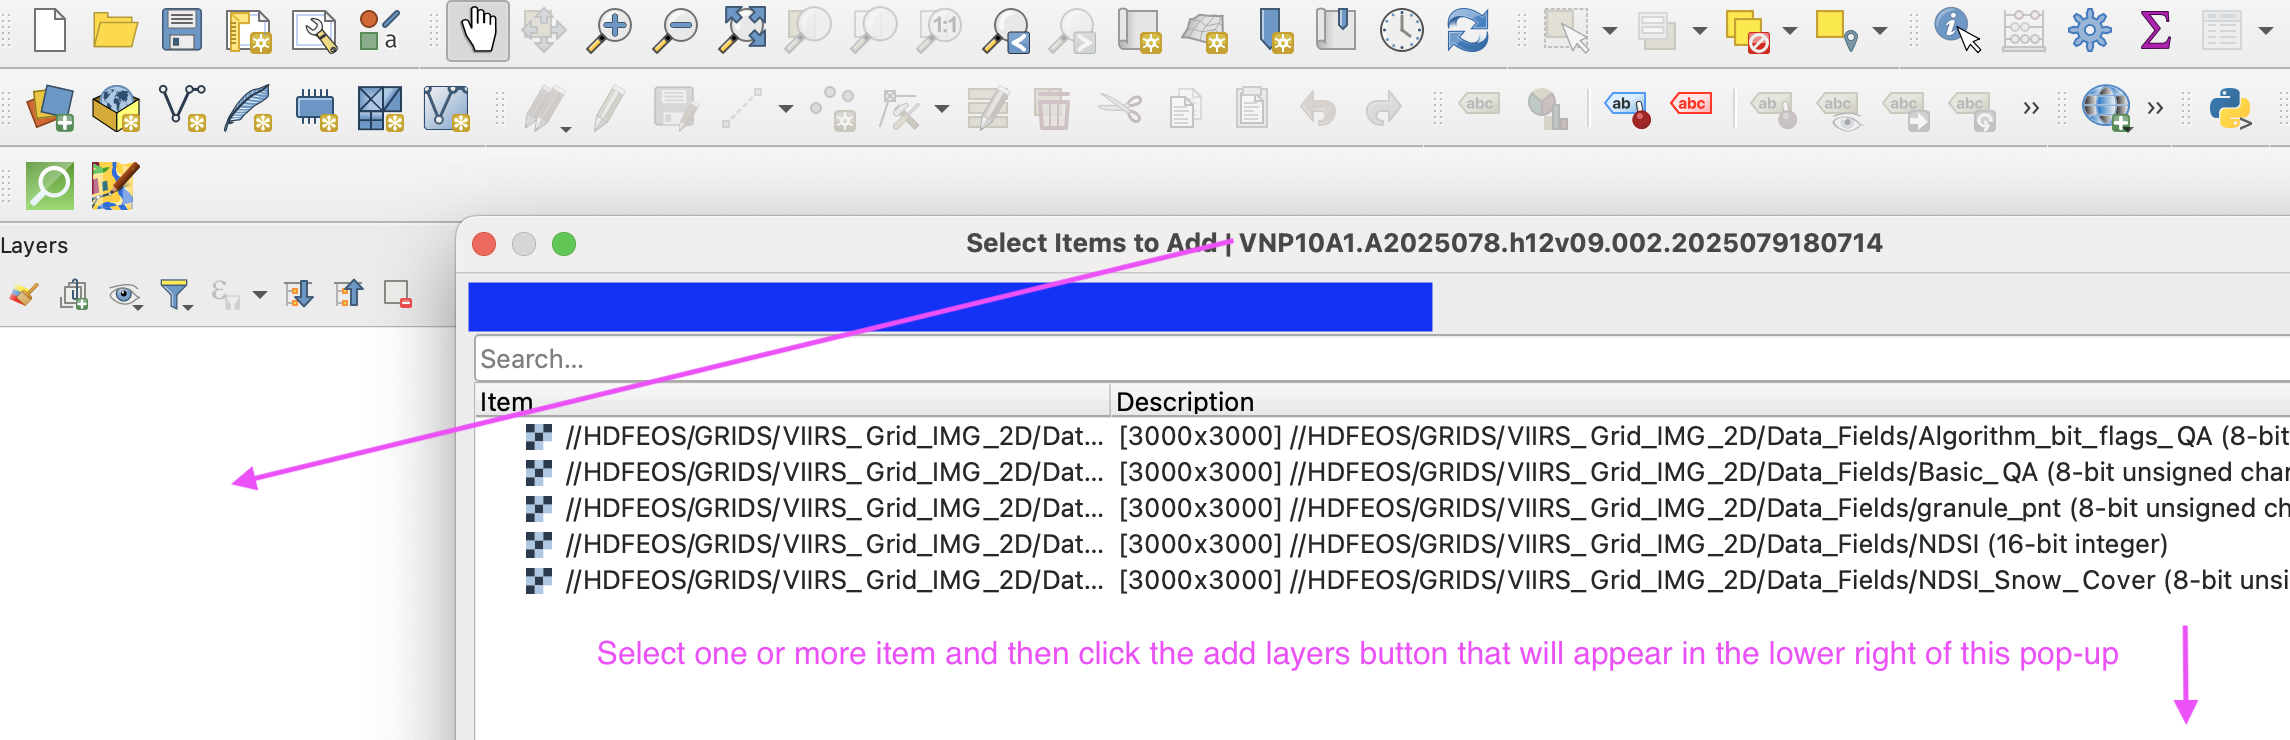Viewport: 2290px width, 740px height.
Task: Open attribute table dropdown arrow
Action: pyautogui.click(x=2266, y=31)
